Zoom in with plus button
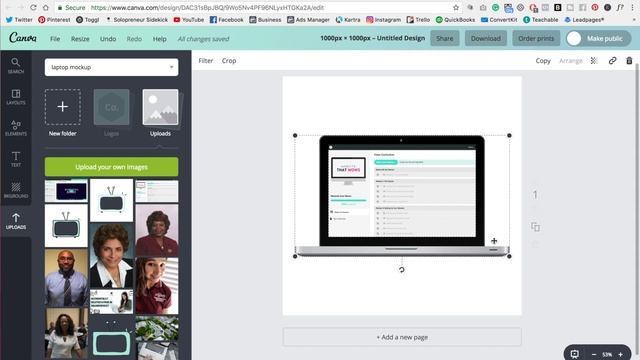The image size is (640, 360). (x=620, y=354)
